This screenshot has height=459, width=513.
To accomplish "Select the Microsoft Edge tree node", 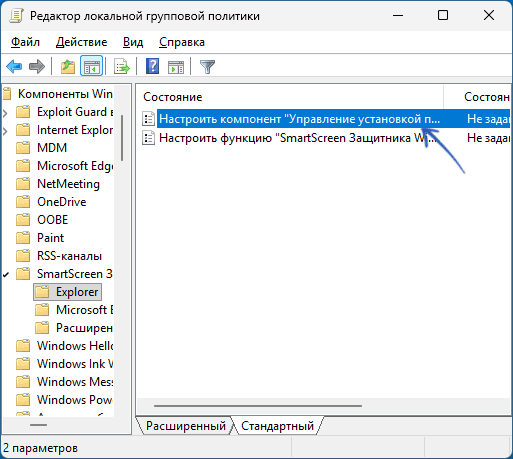I will (x=75, y=166).
